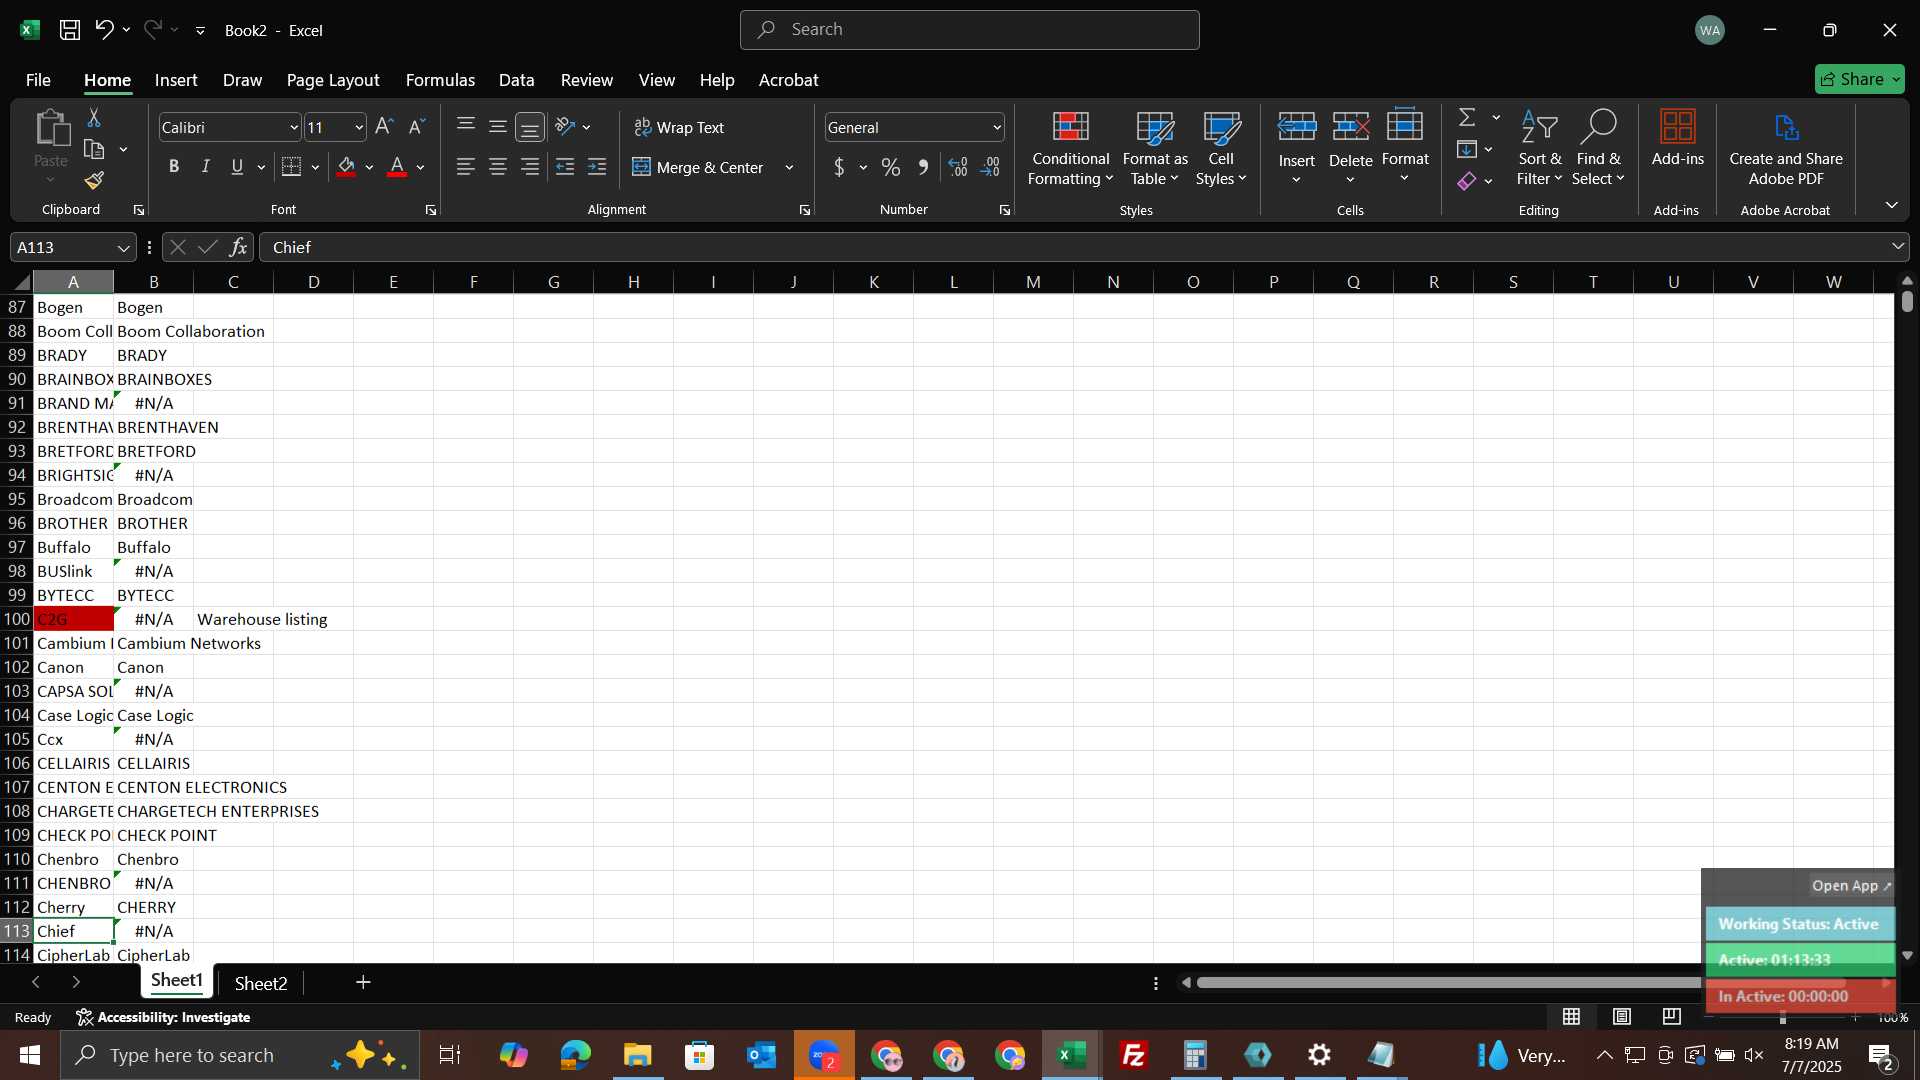This screenshot has width=1920, height=1080.
Task: Click the Percent Style icon
Action: (891, 167)
